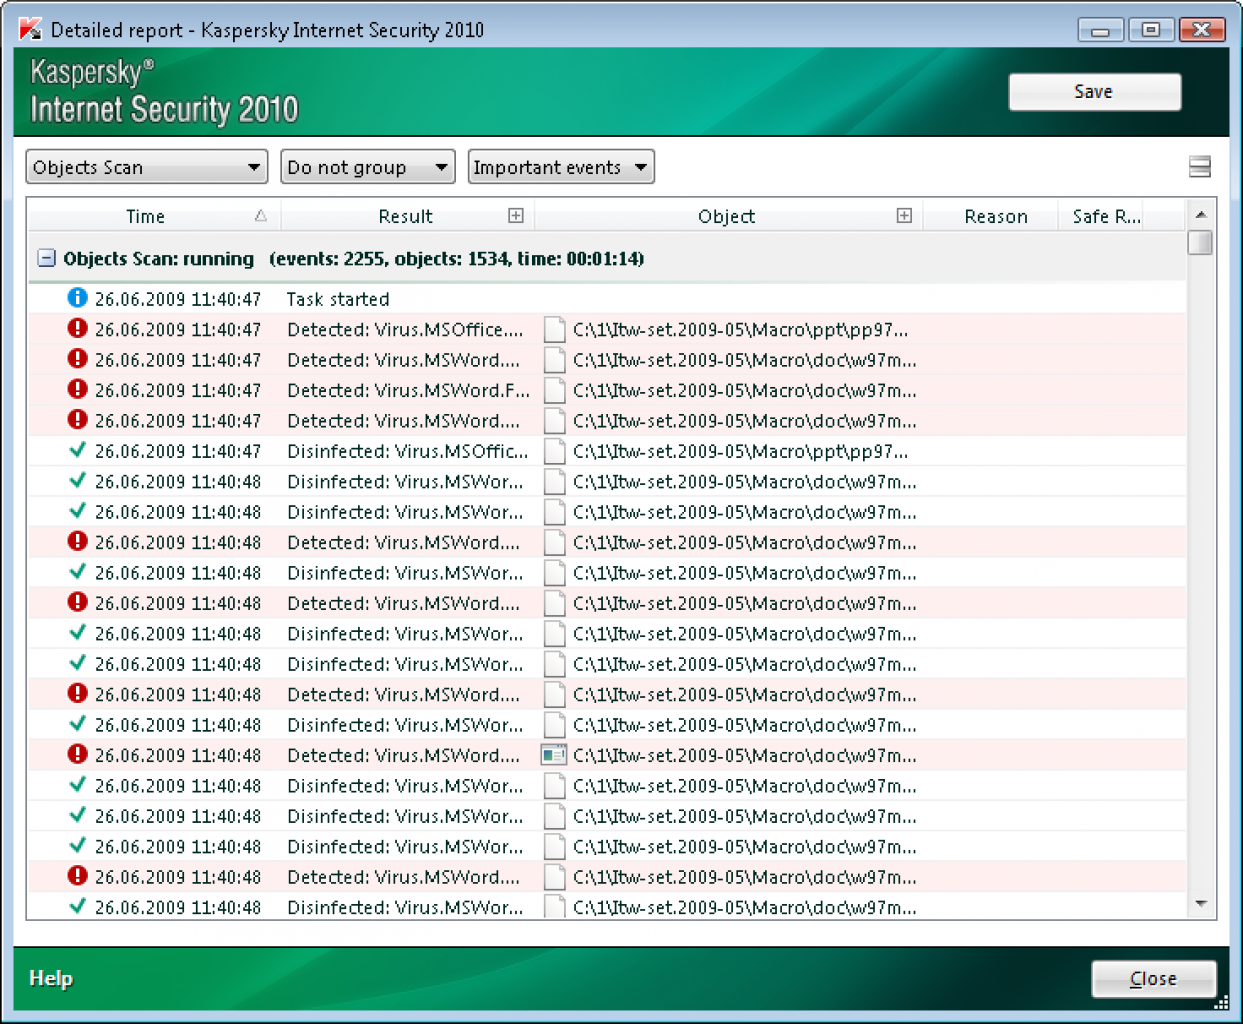This screenshot has height=1024, width=1243.
Task: Click the Result column header
Action: click(x=408, y=216)
